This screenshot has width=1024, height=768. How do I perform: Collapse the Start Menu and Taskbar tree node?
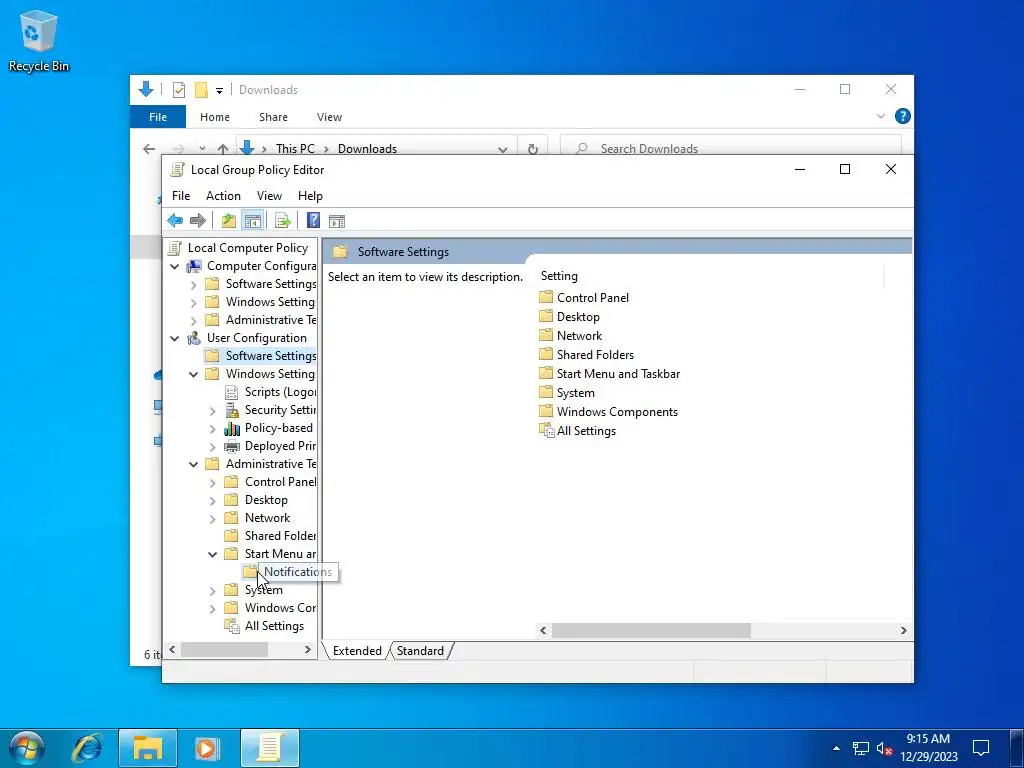[212, 554]
